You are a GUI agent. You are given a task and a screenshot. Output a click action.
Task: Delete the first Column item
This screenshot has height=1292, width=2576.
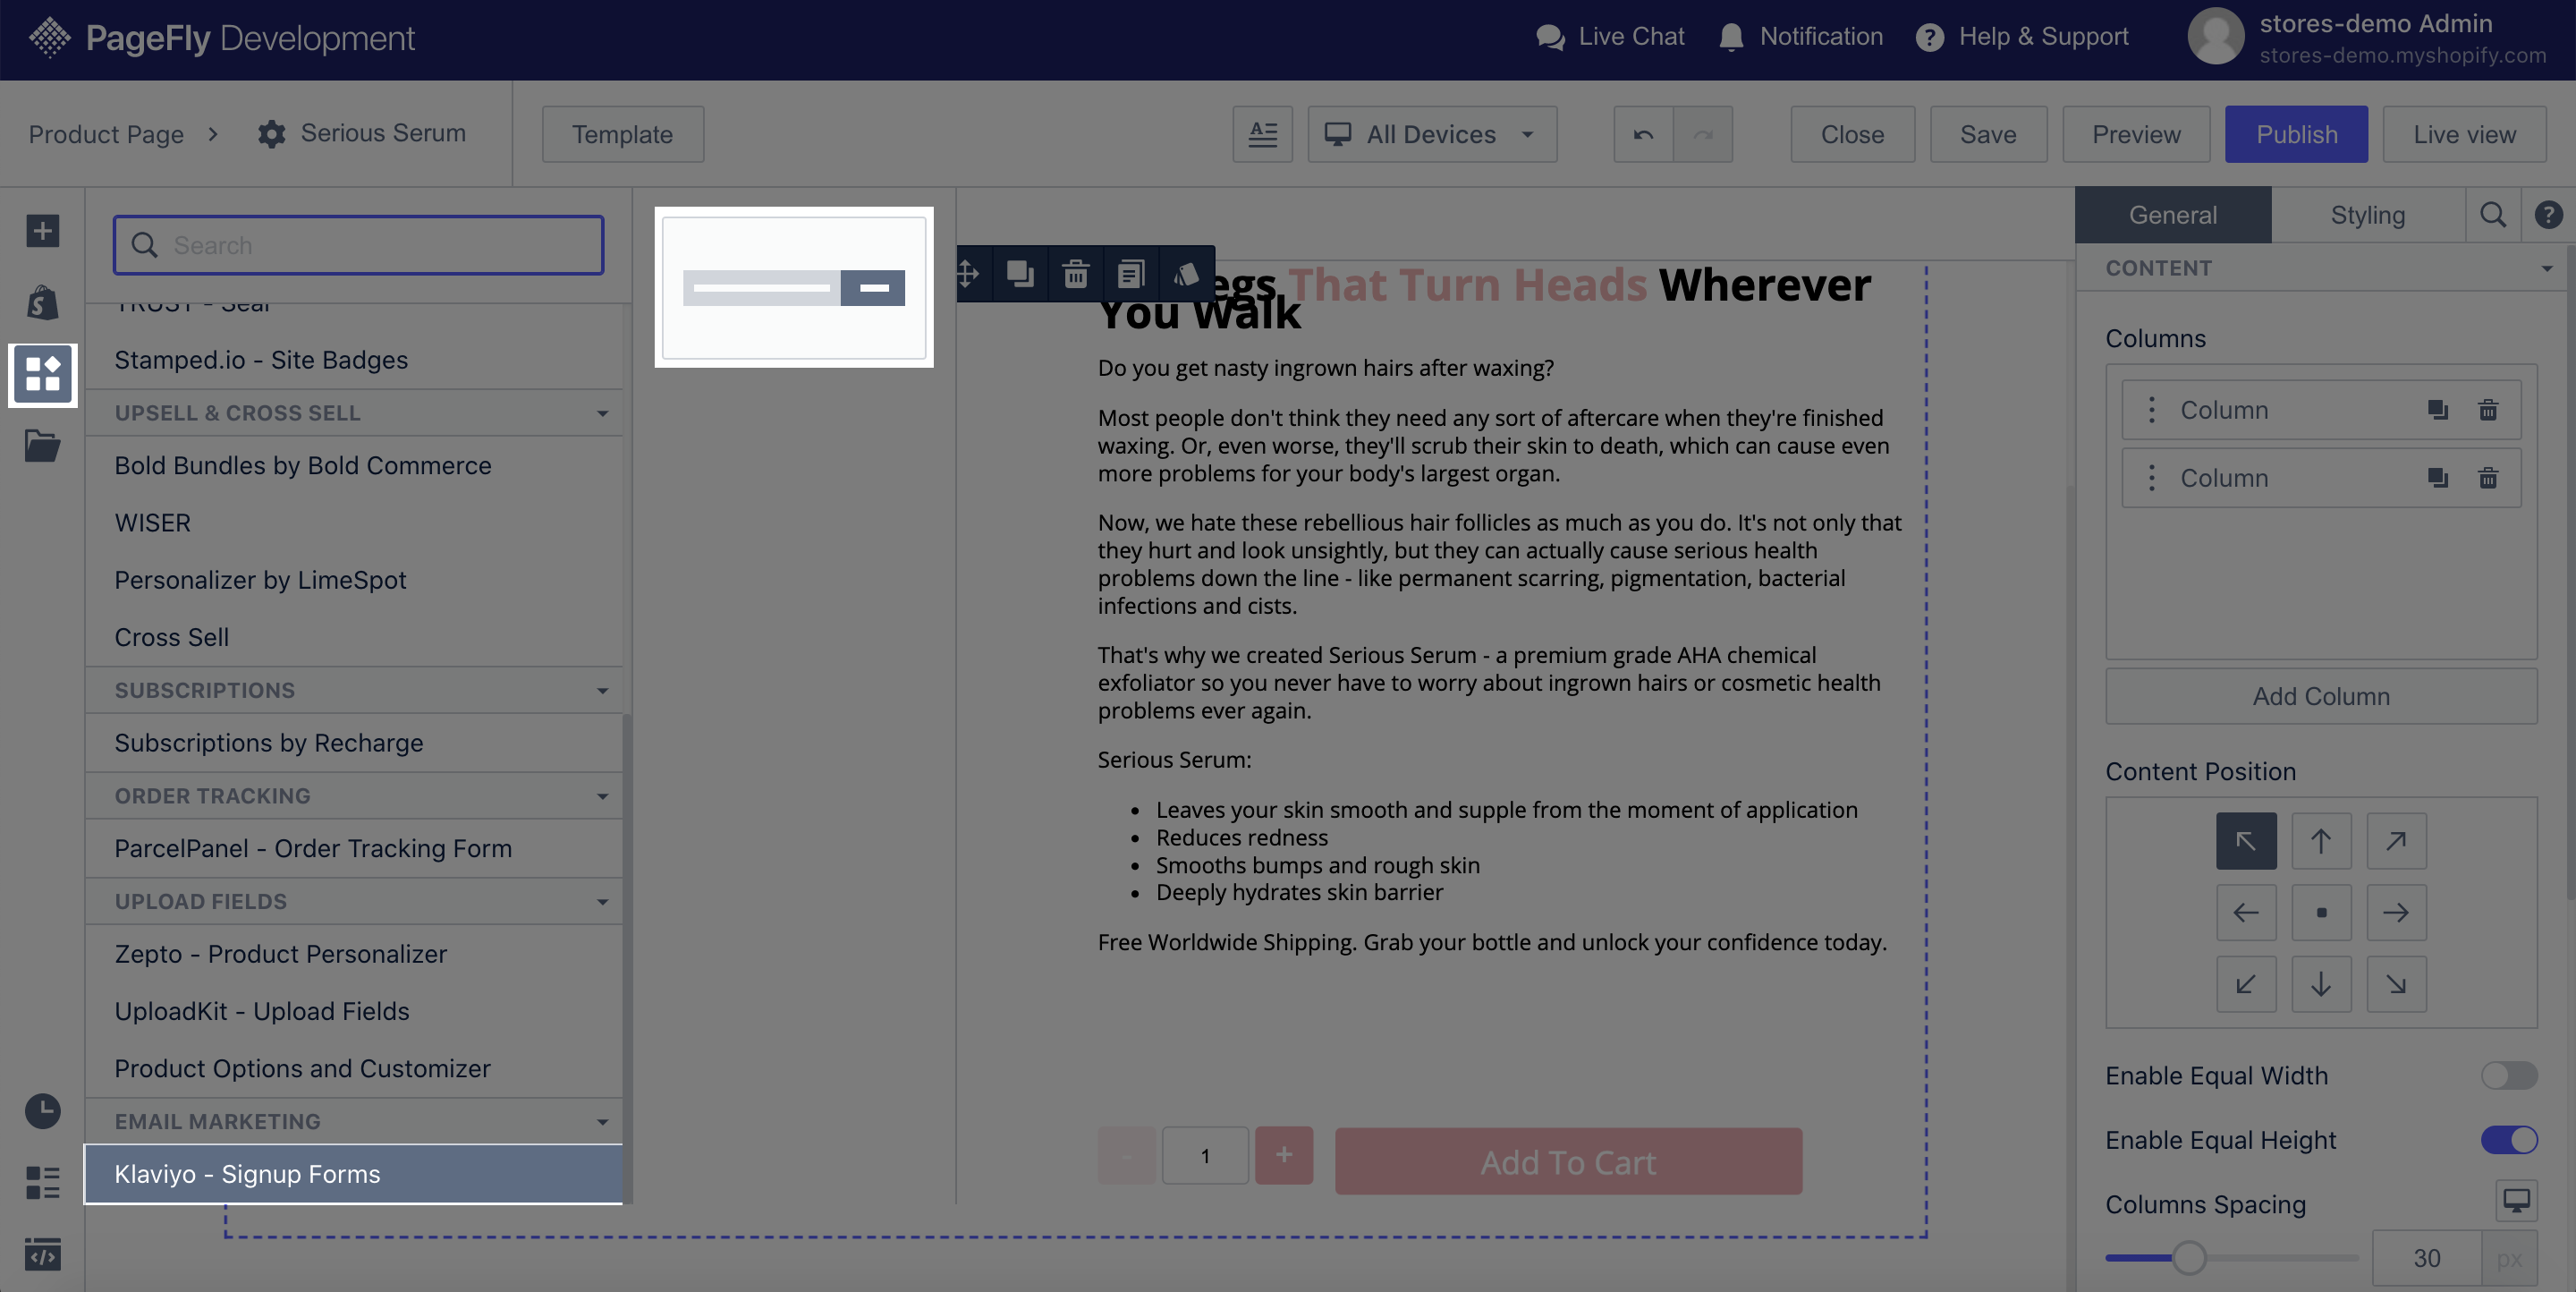click(x=2488, y=410)
